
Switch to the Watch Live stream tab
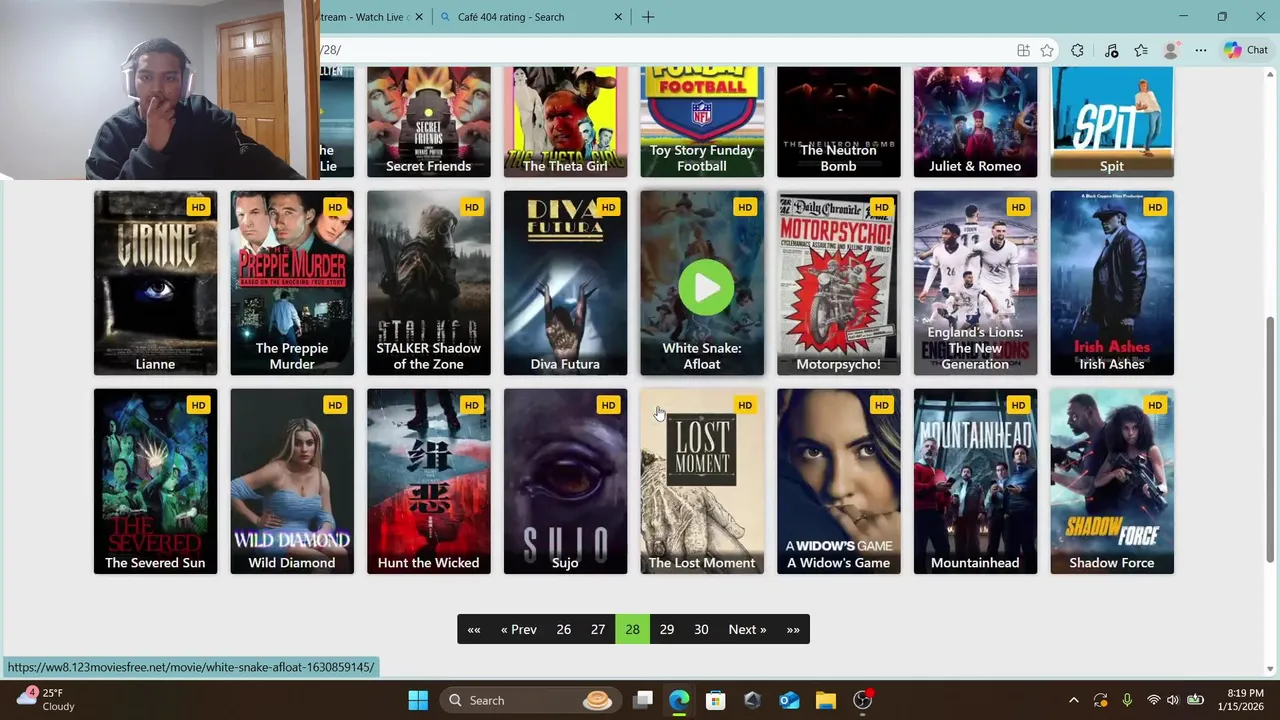pyautogui.click(x=365, y=17)
